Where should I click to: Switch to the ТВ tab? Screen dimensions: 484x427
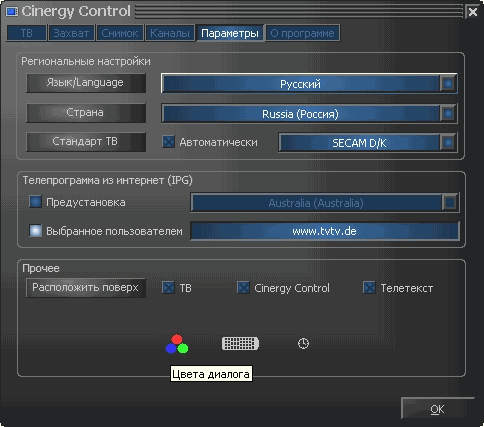[x=26, y=33]
